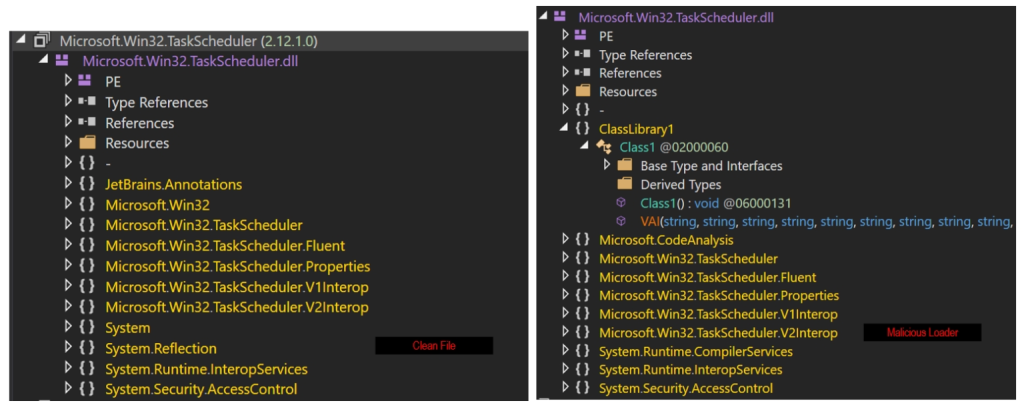Collapse ClassLibrary1 namespace in malicious loader
The image size is (1024, 403).
pos(564,129)
